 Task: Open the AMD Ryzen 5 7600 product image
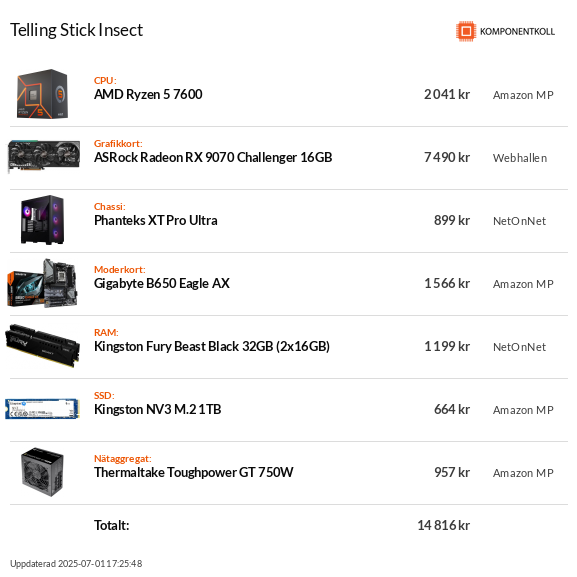[x=42, y=94]
